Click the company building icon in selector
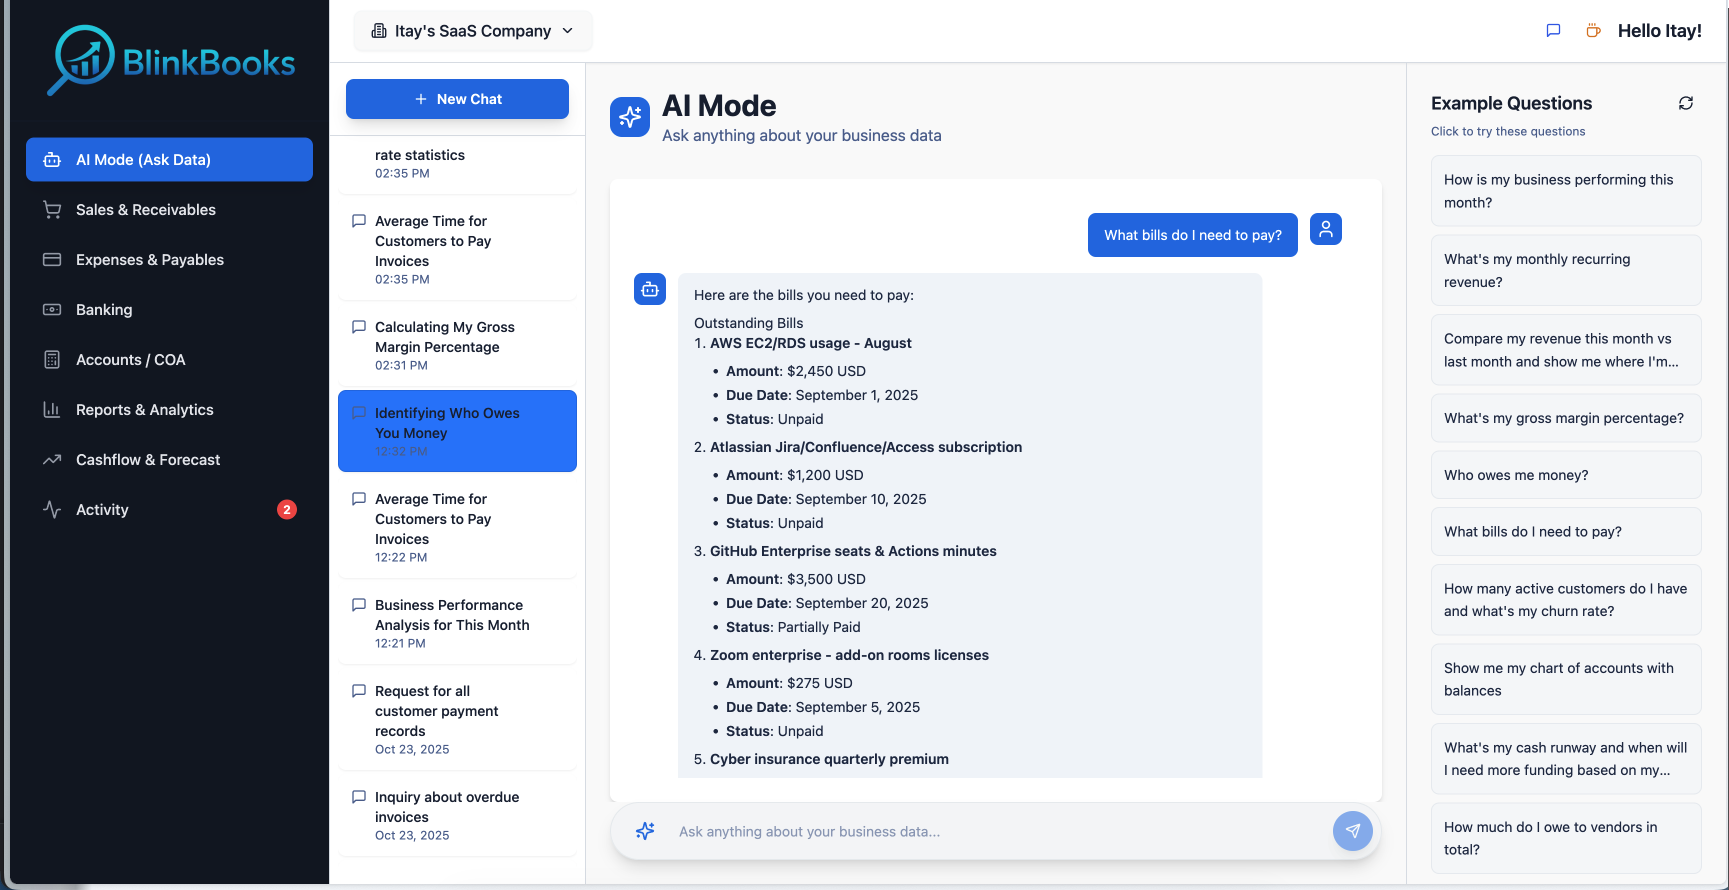The height and width of the screenshot is (890, 1729). (379, 31)
